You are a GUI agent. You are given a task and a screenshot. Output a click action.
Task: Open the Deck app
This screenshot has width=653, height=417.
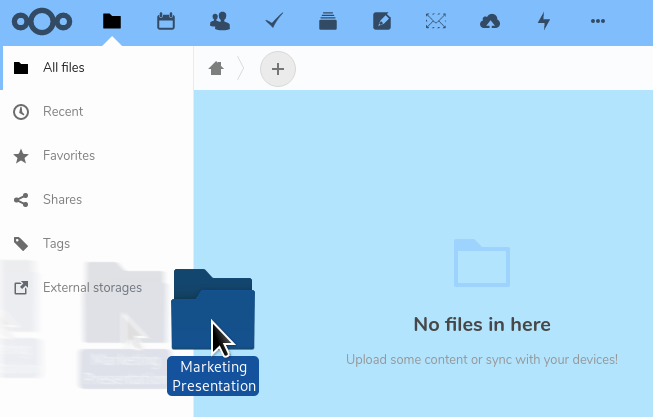(328, 21)
